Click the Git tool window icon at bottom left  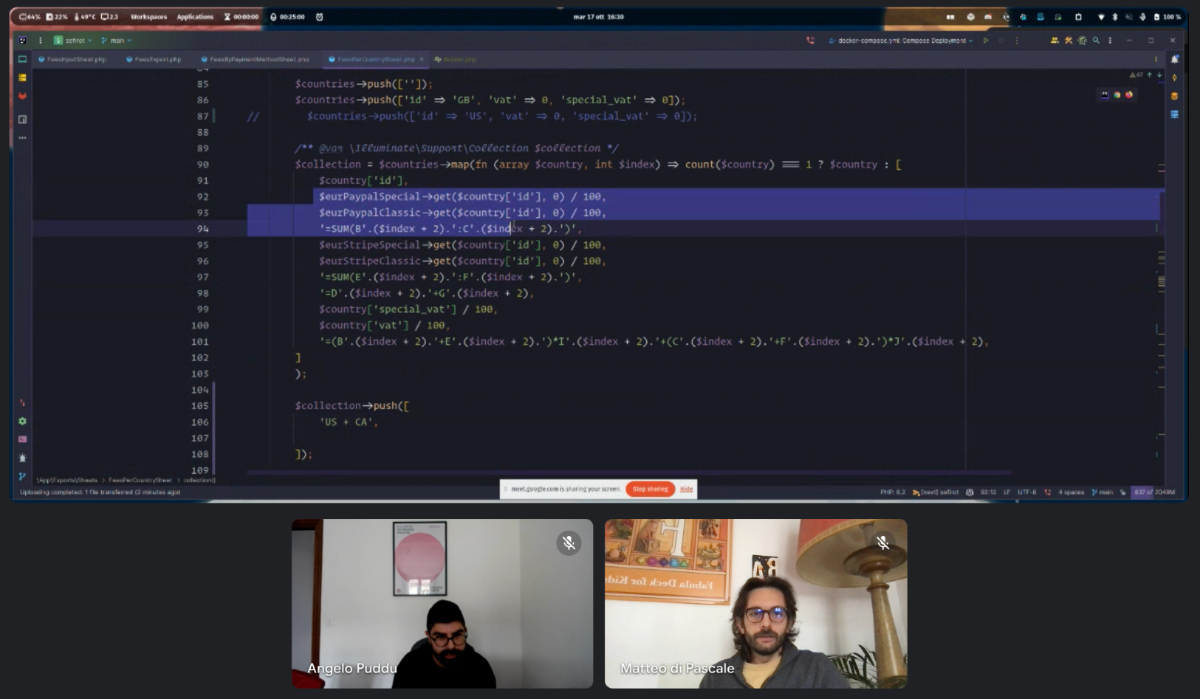click(22, 477)
